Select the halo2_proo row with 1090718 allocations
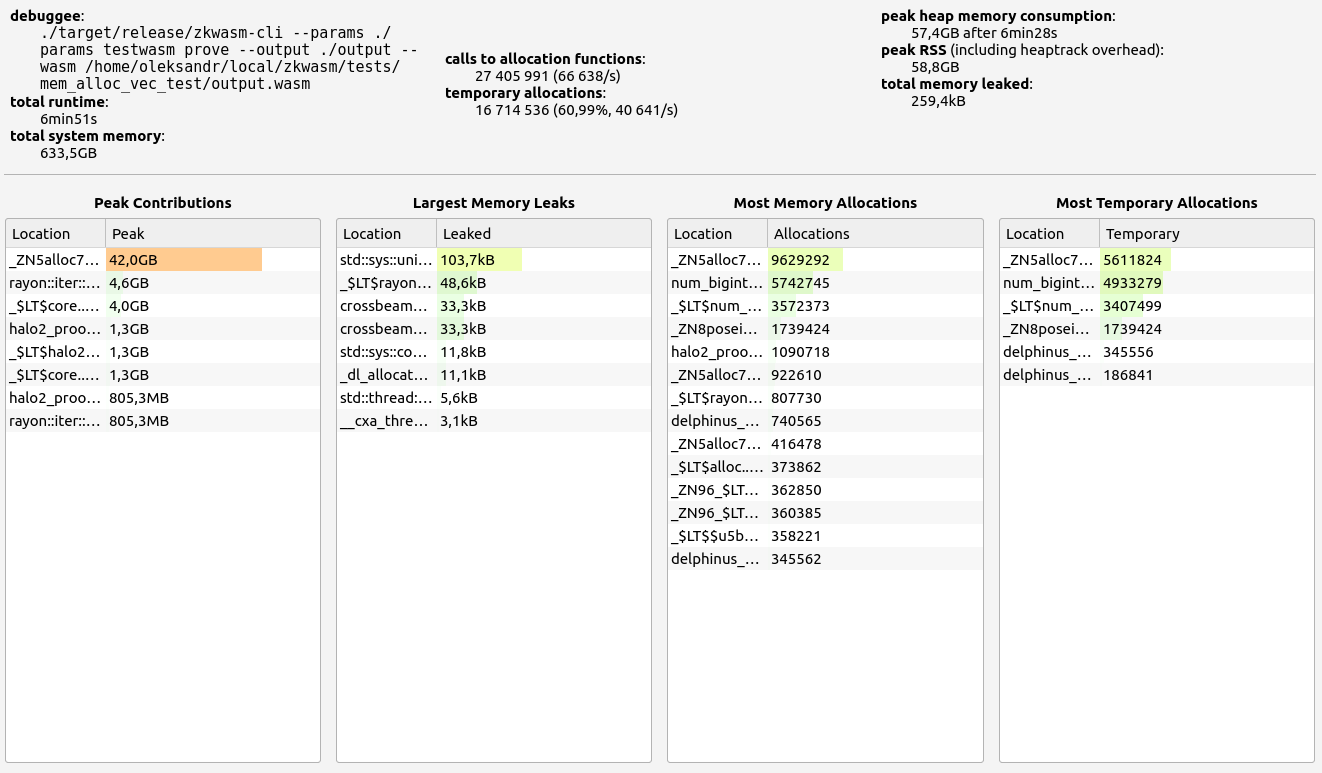Screen dimensions: 1322x773 718,352
